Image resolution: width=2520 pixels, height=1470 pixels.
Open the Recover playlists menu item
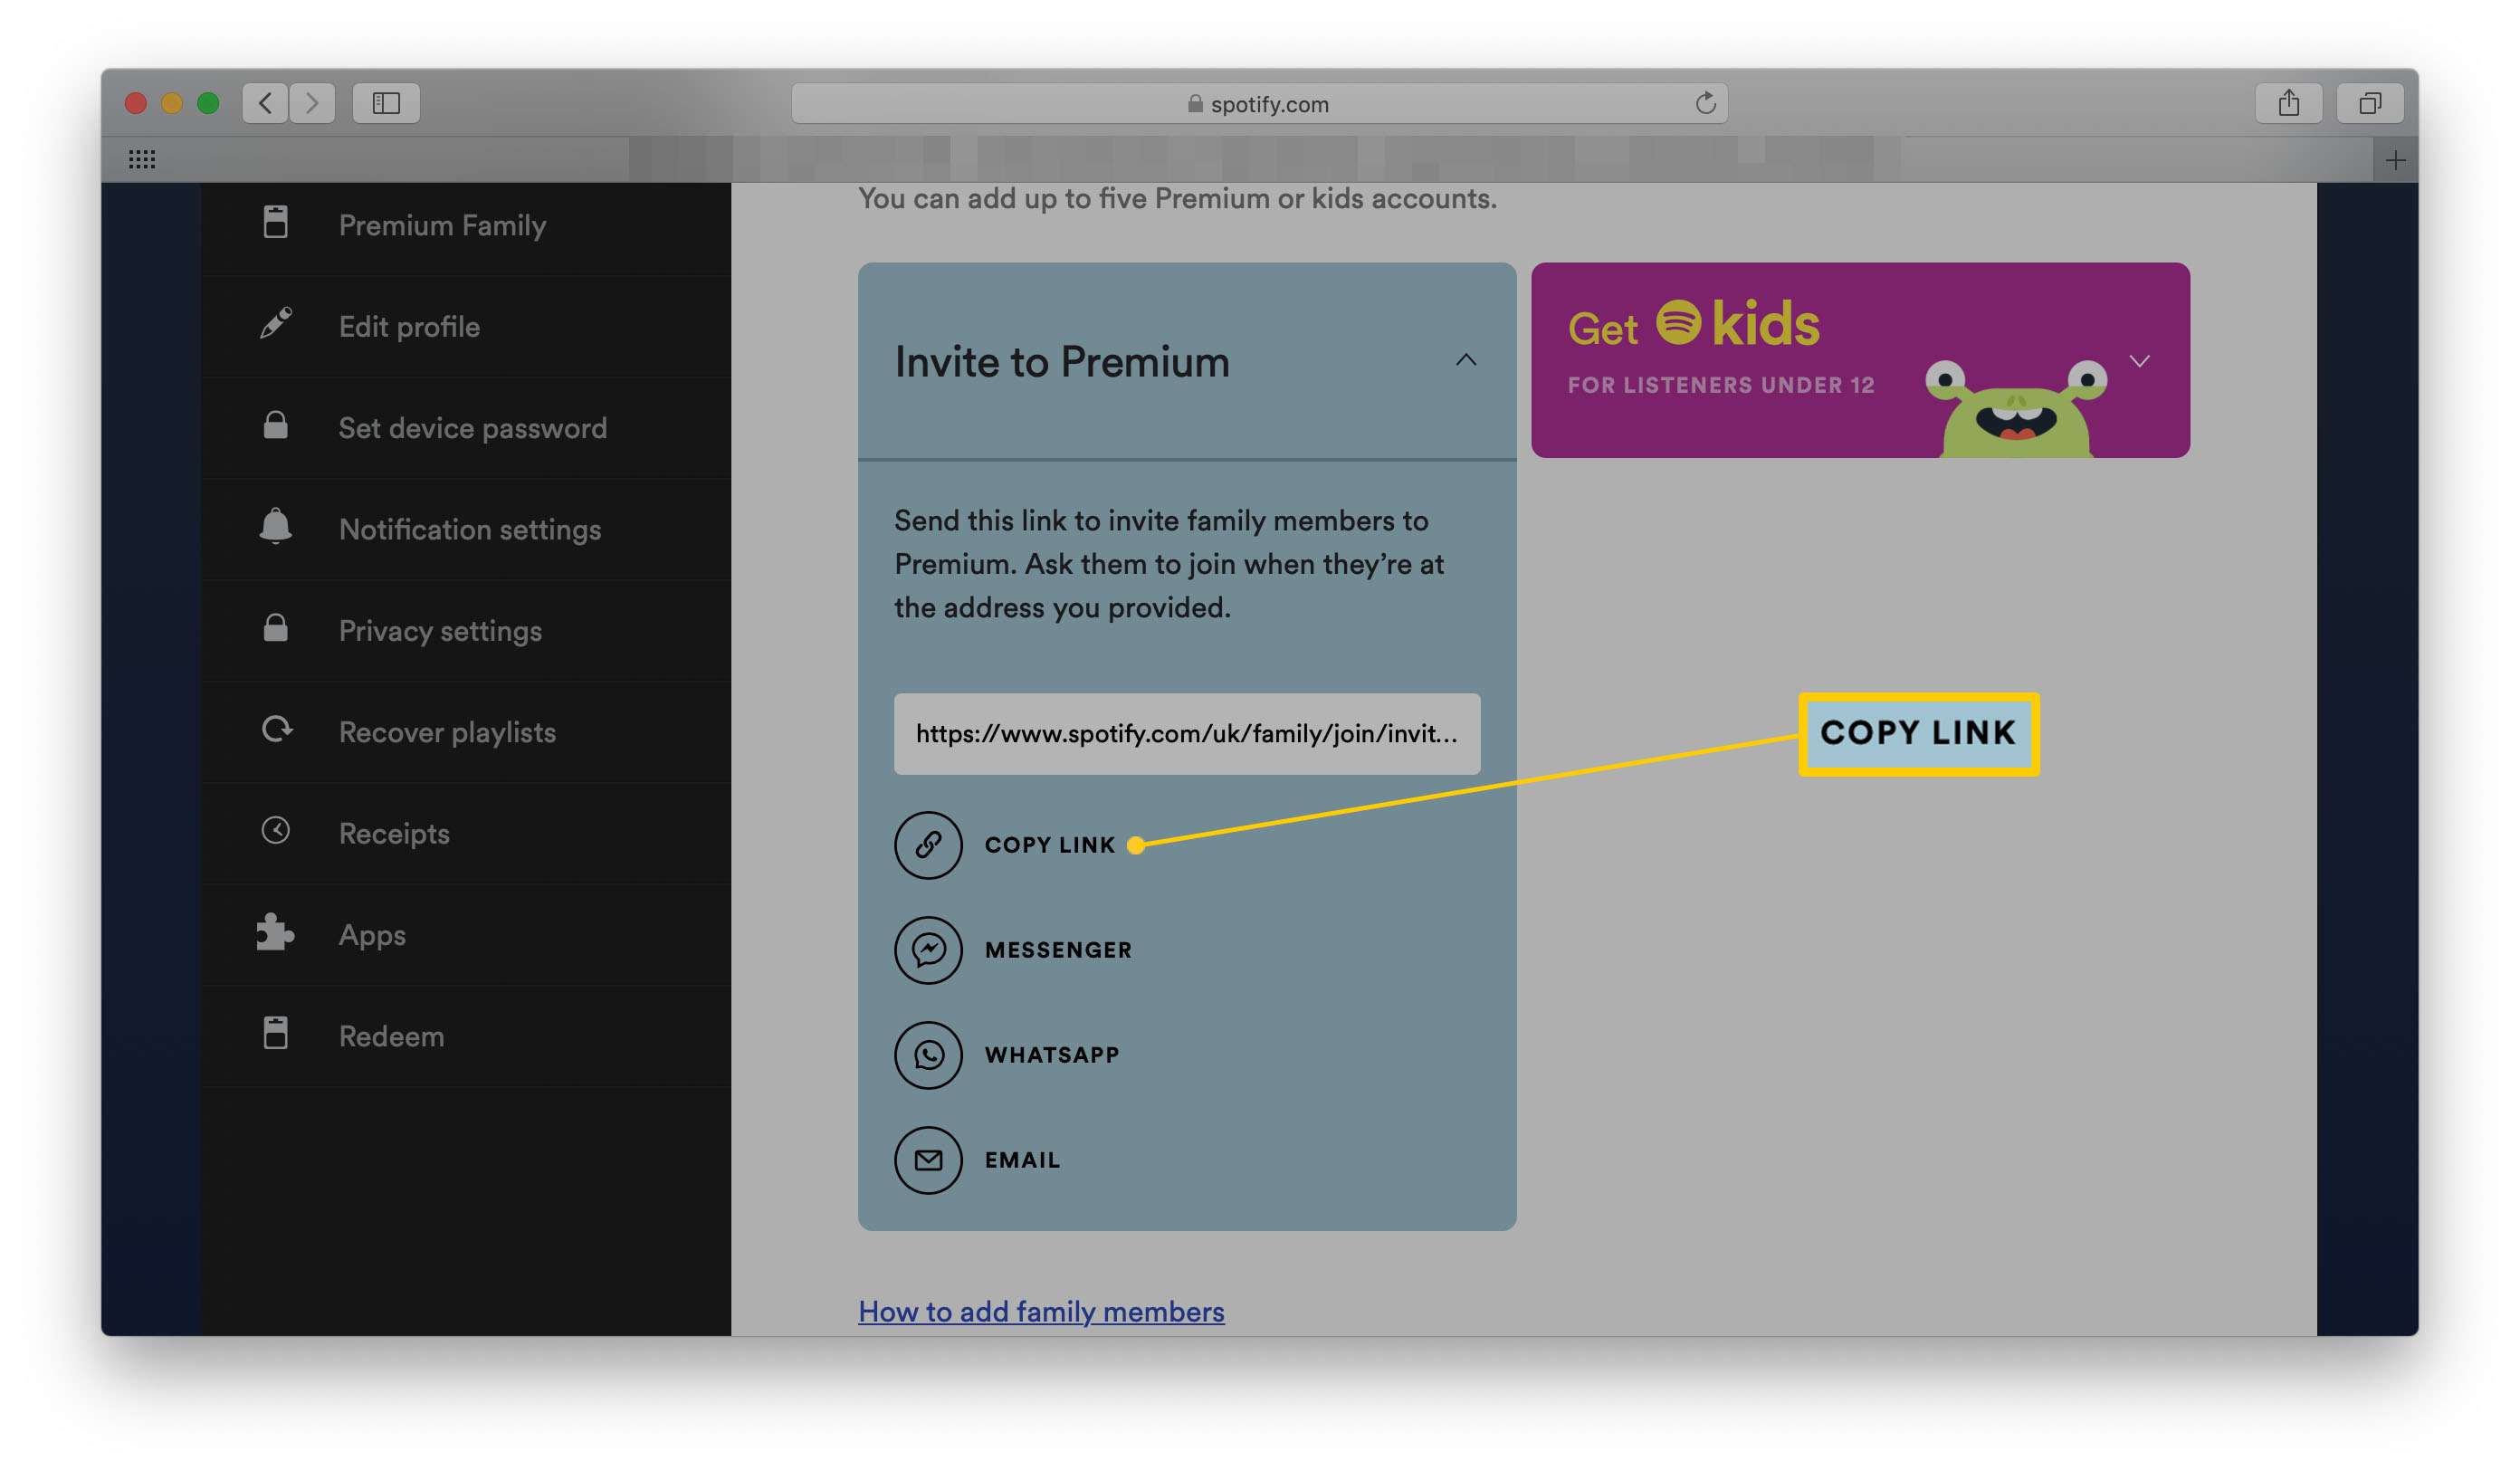click(446, 731)
